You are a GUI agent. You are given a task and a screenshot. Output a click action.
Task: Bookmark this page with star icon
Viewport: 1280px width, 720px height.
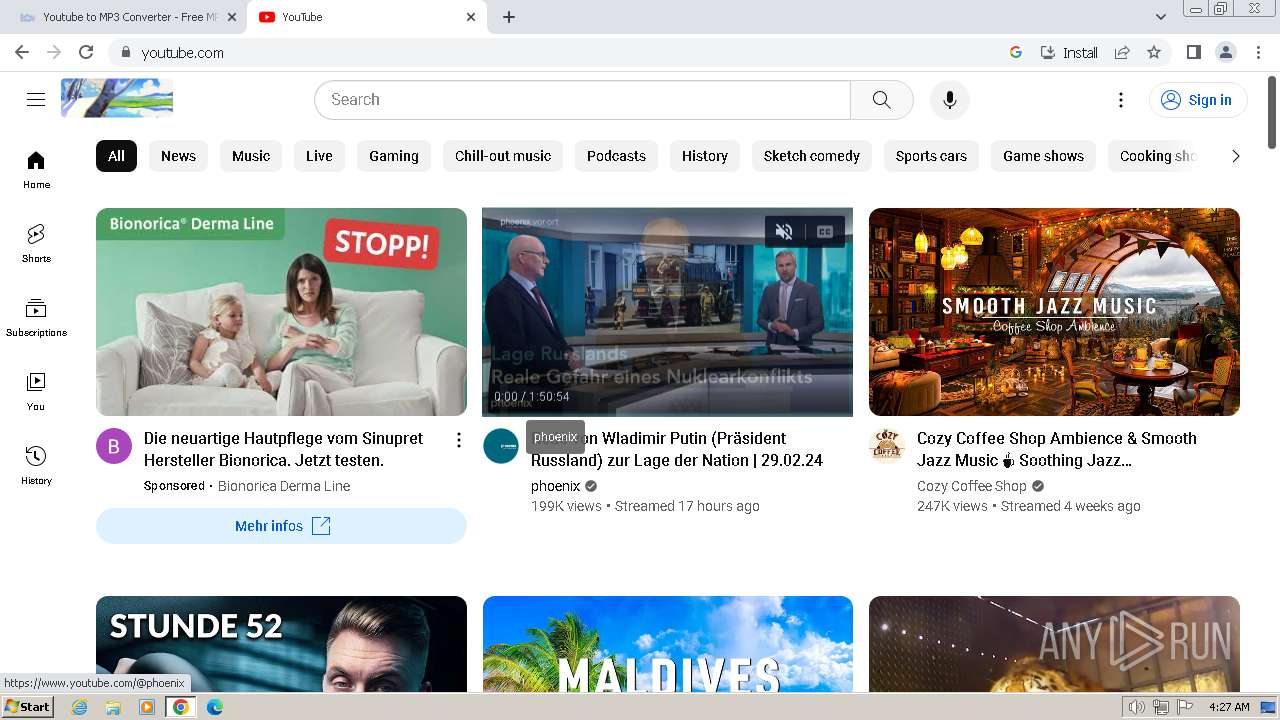(1154, 52)
